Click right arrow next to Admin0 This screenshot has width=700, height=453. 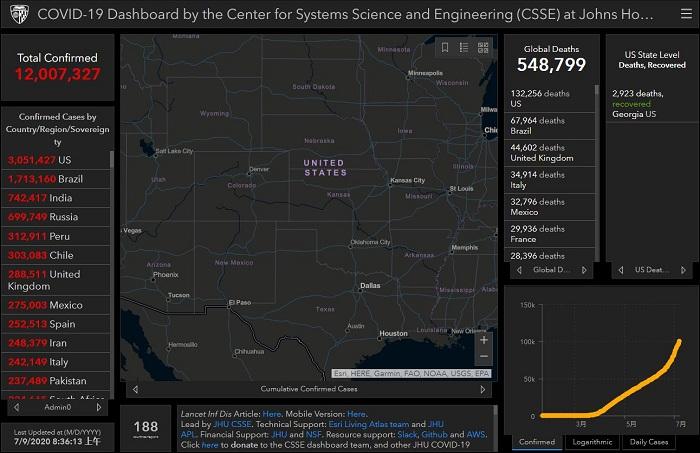point(97,407)
